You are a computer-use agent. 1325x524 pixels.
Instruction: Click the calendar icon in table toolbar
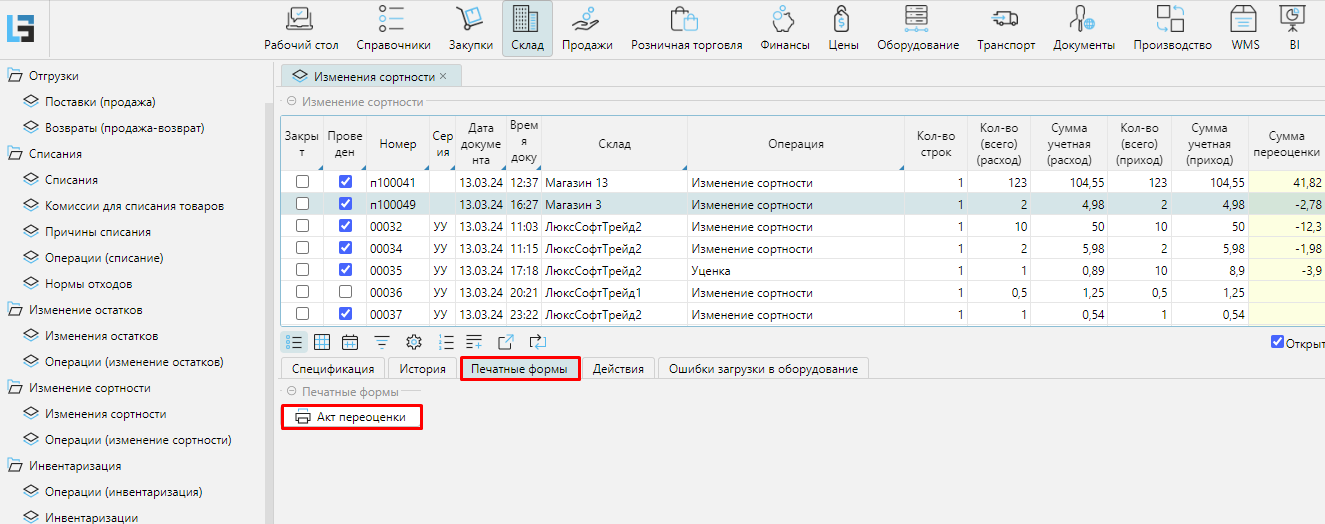pyautogui.click(x=350, y=342)
